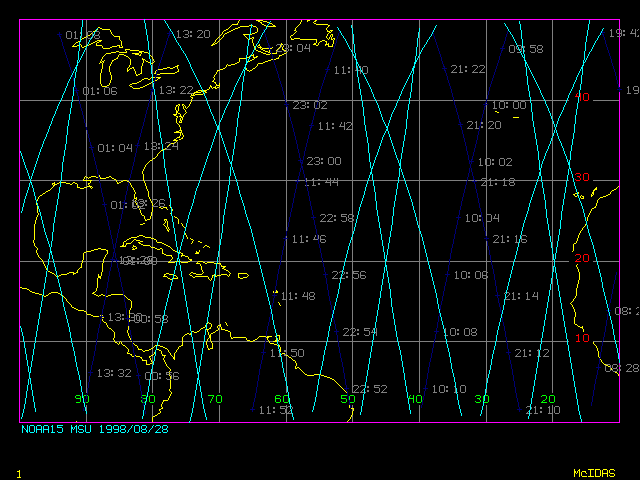Select the red latitude label 10
The width and height of the screenshot is (640, 480).
click(582, 338)
